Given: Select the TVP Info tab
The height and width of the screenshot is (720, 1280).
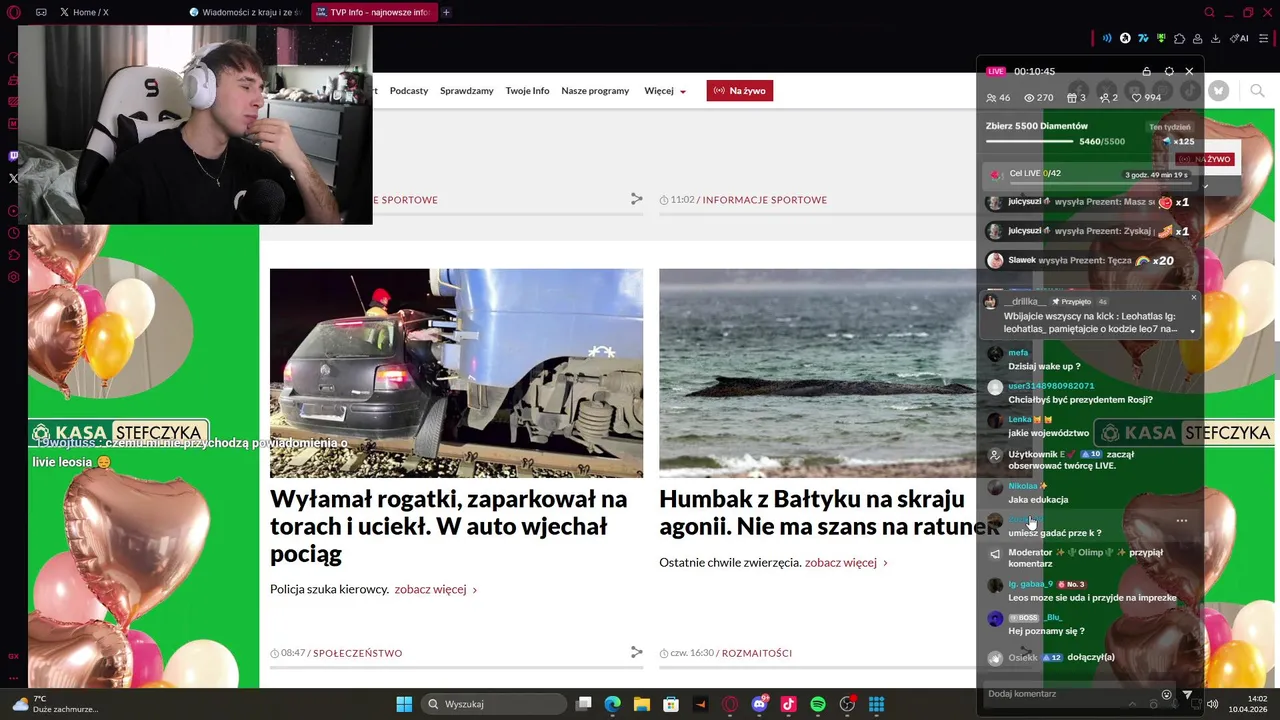Looking at the screenshot, I should click(373, 12).
